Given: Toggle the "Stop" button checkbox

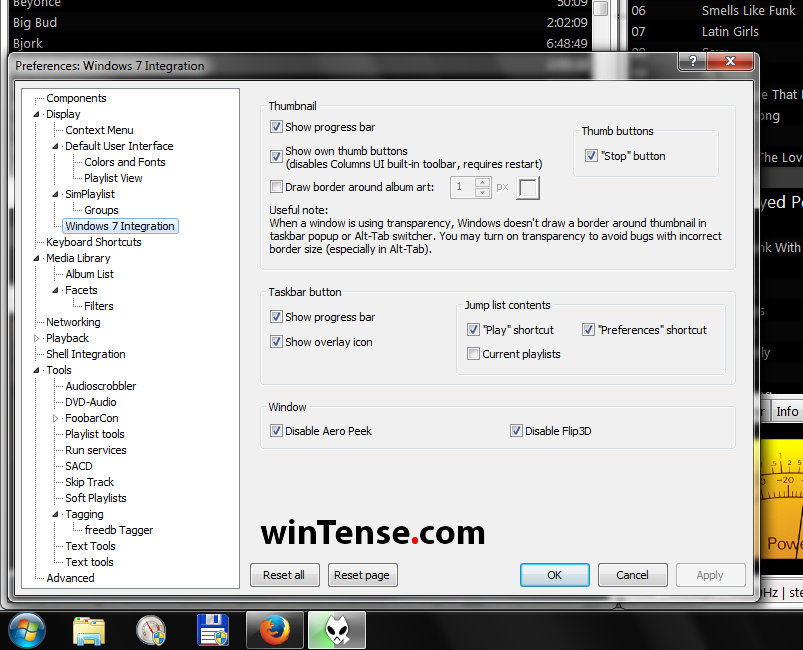Looking at the screenshot, I should pyautogui.click(x=591, y=155).
